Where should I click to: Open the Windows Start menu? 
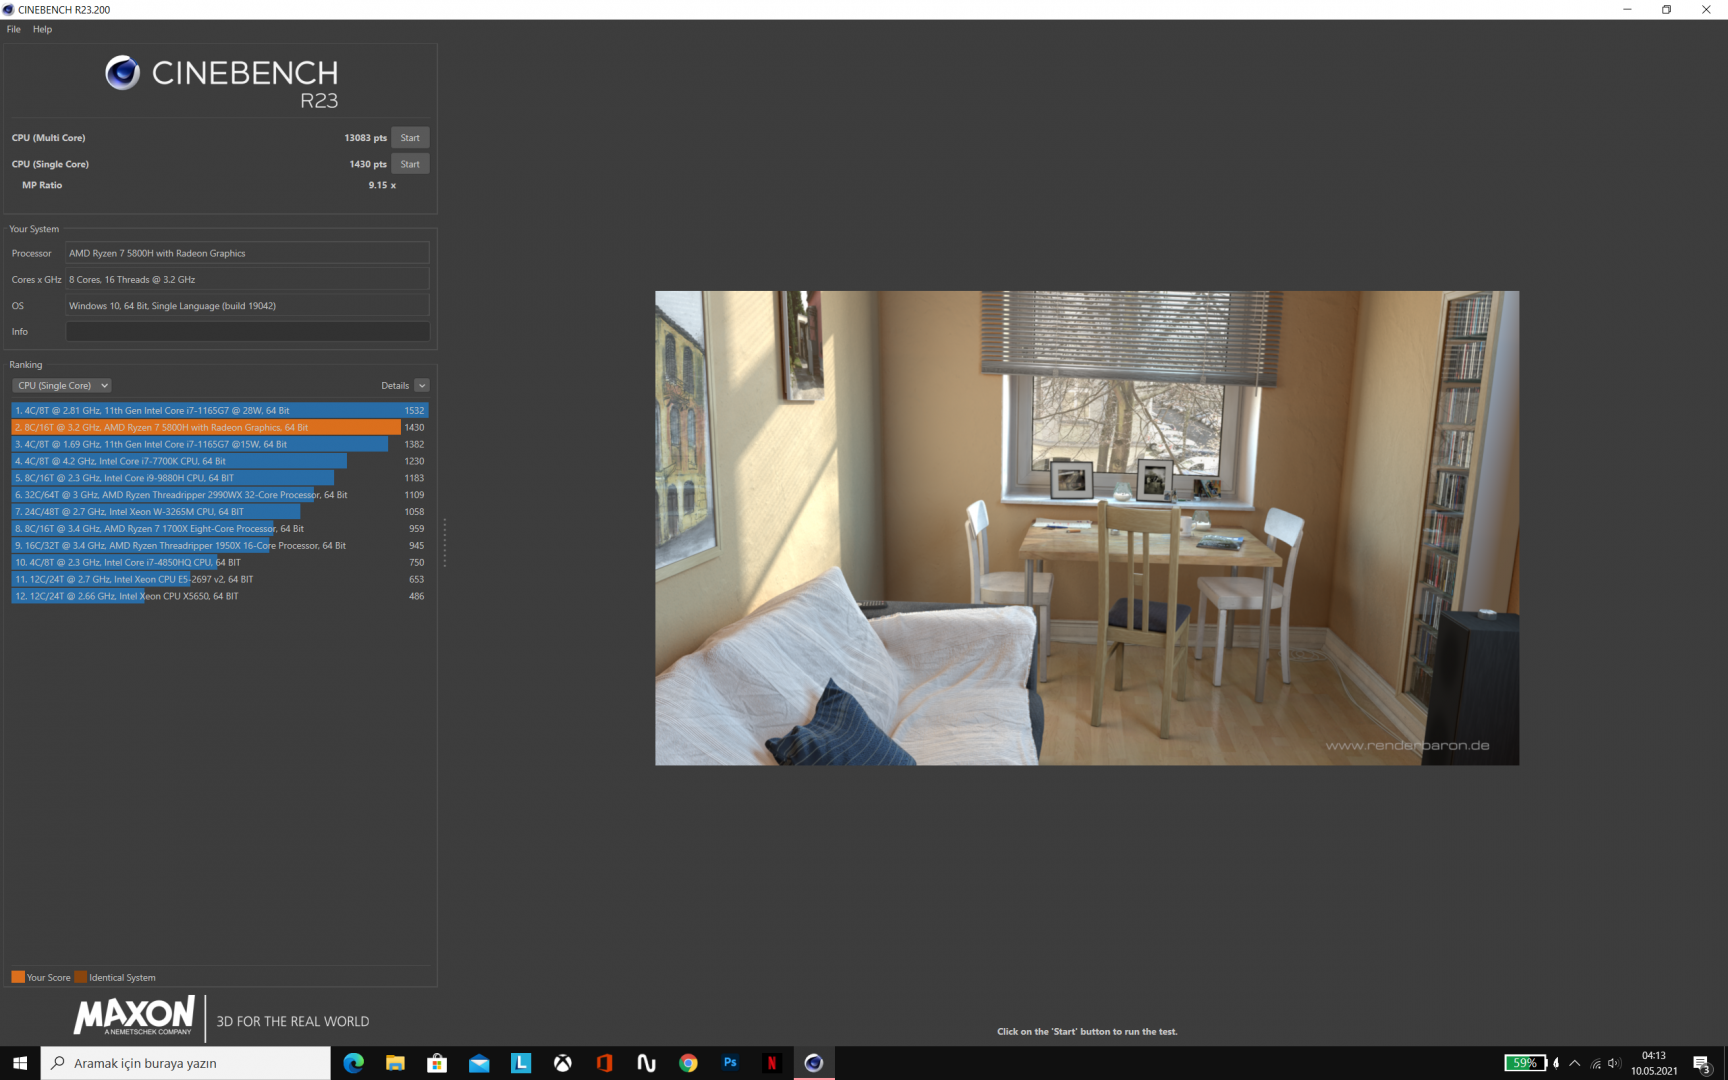point(20,1063)
